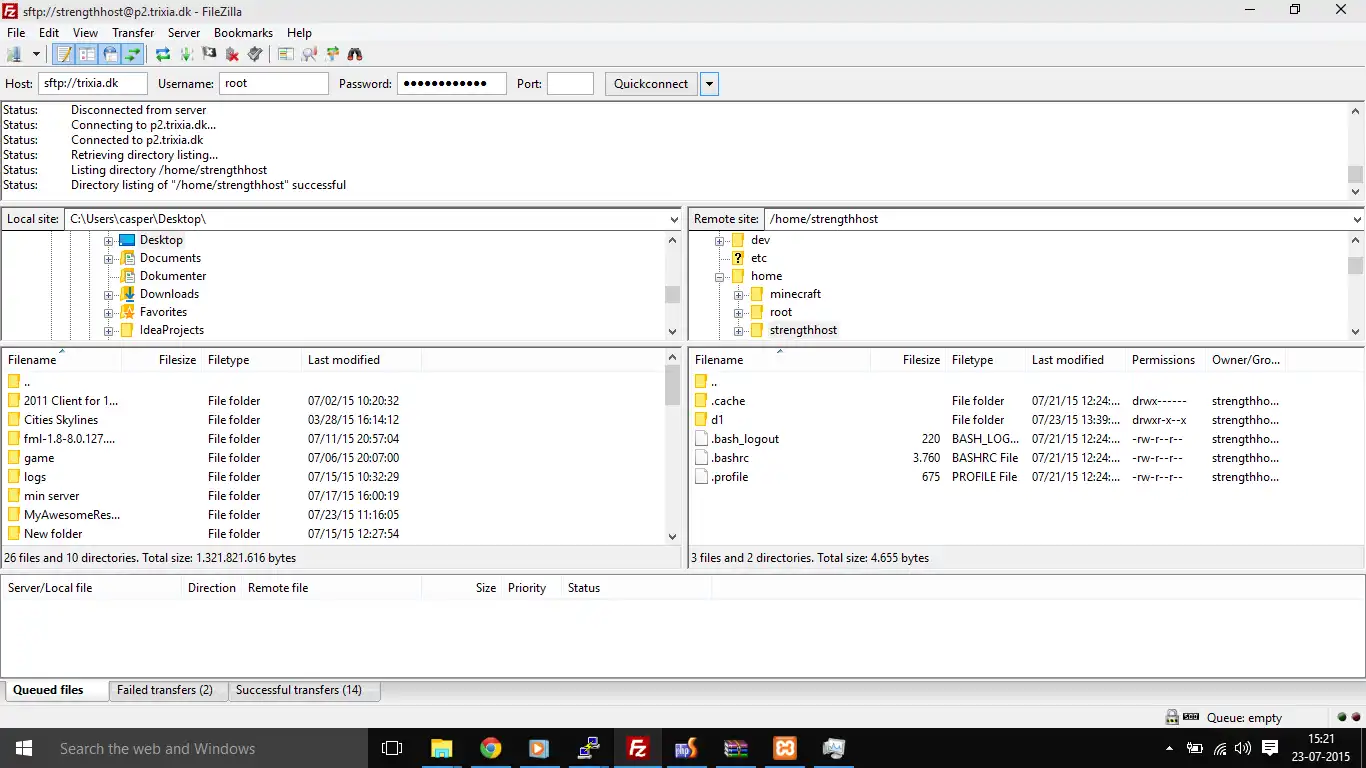Image resolution: width=1366 pixels, height=768 pixels.
Task: Toggle processing of the transfer queue
Action: [186, 54]
